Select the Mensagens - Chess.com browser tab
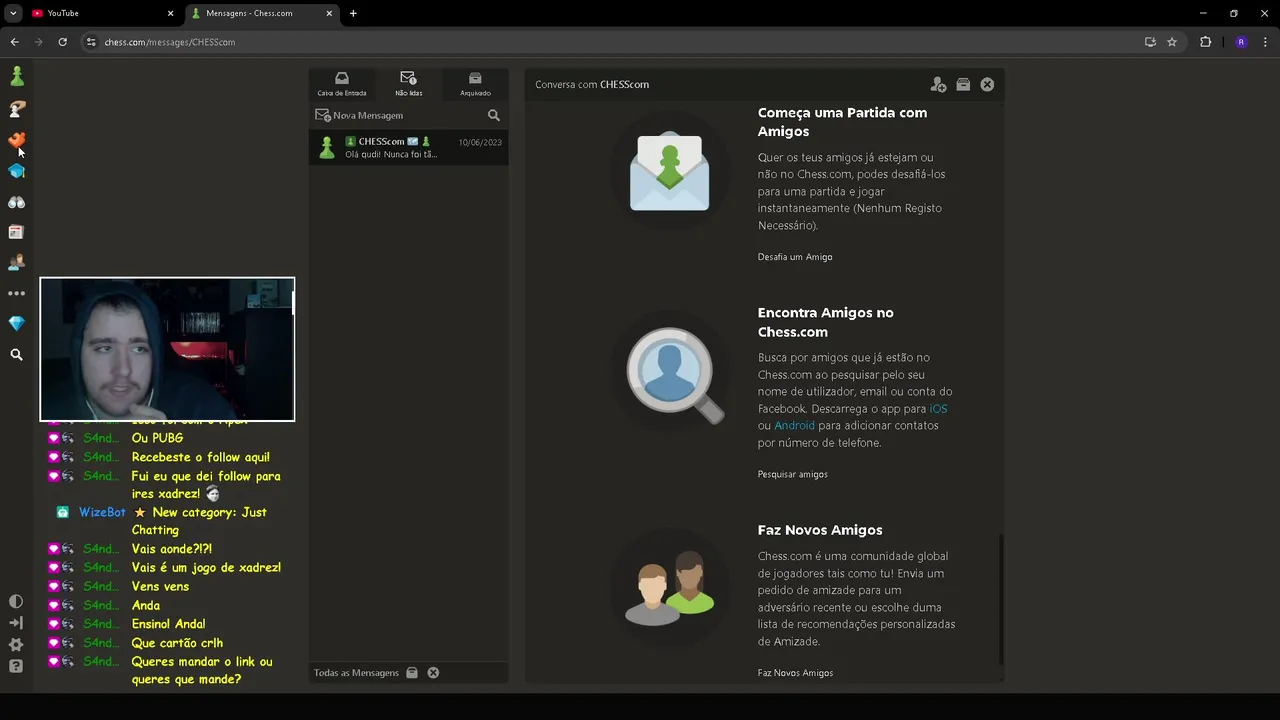The width and height of the screenshot is (1280, 720). (x=262, y=13)
